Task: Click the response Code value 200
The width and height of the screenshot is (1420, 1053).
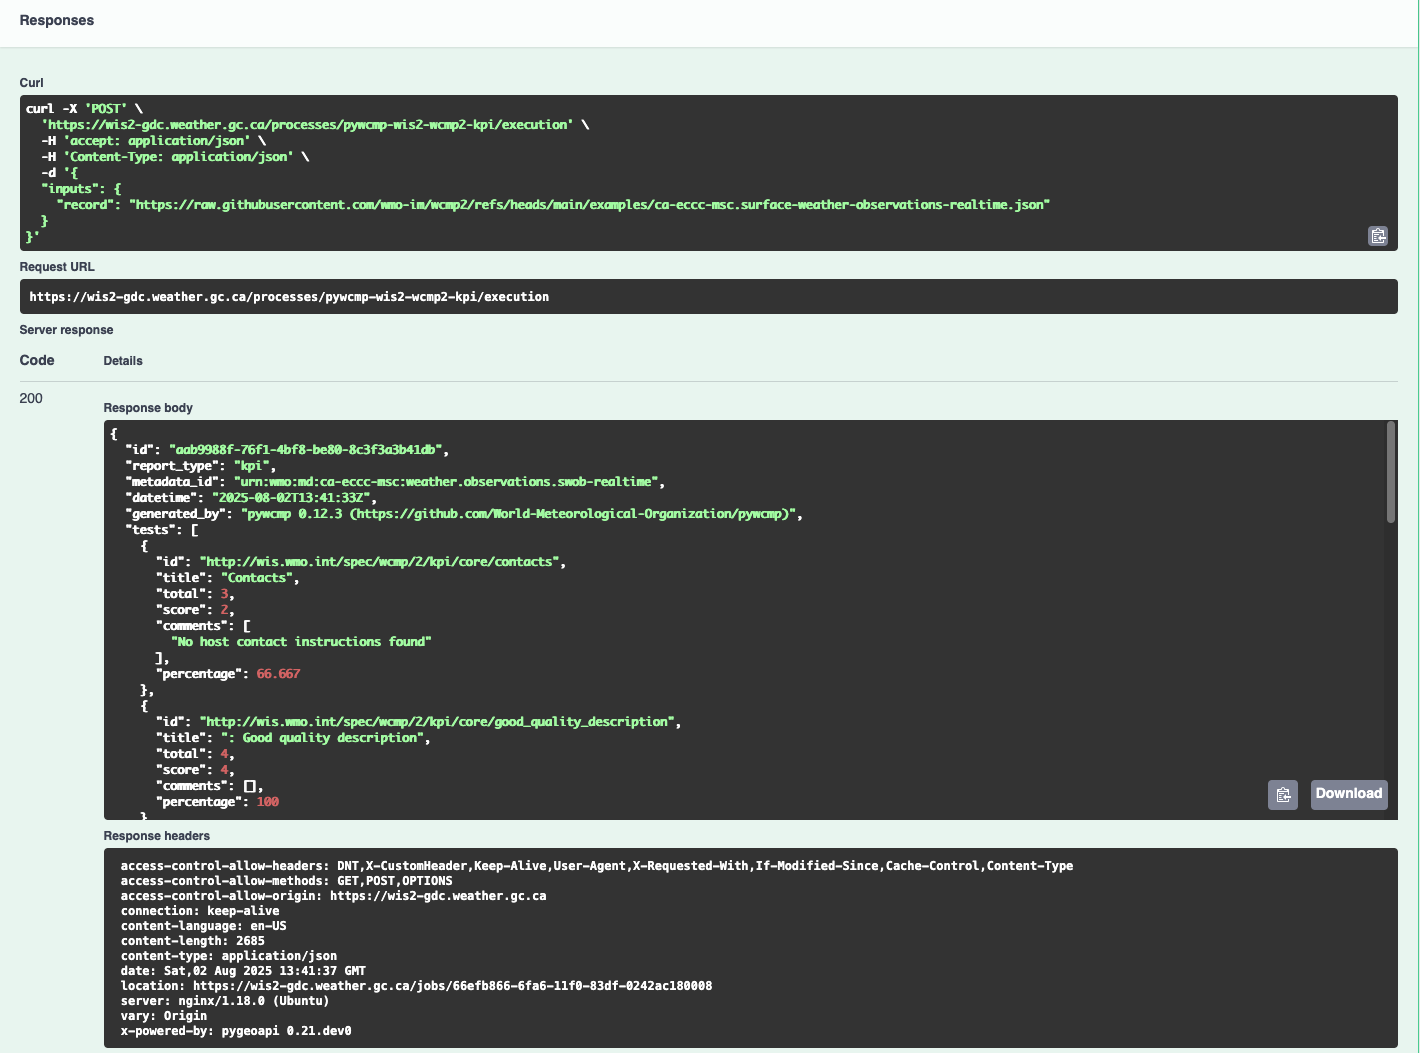Action: [x=31, y=398]
